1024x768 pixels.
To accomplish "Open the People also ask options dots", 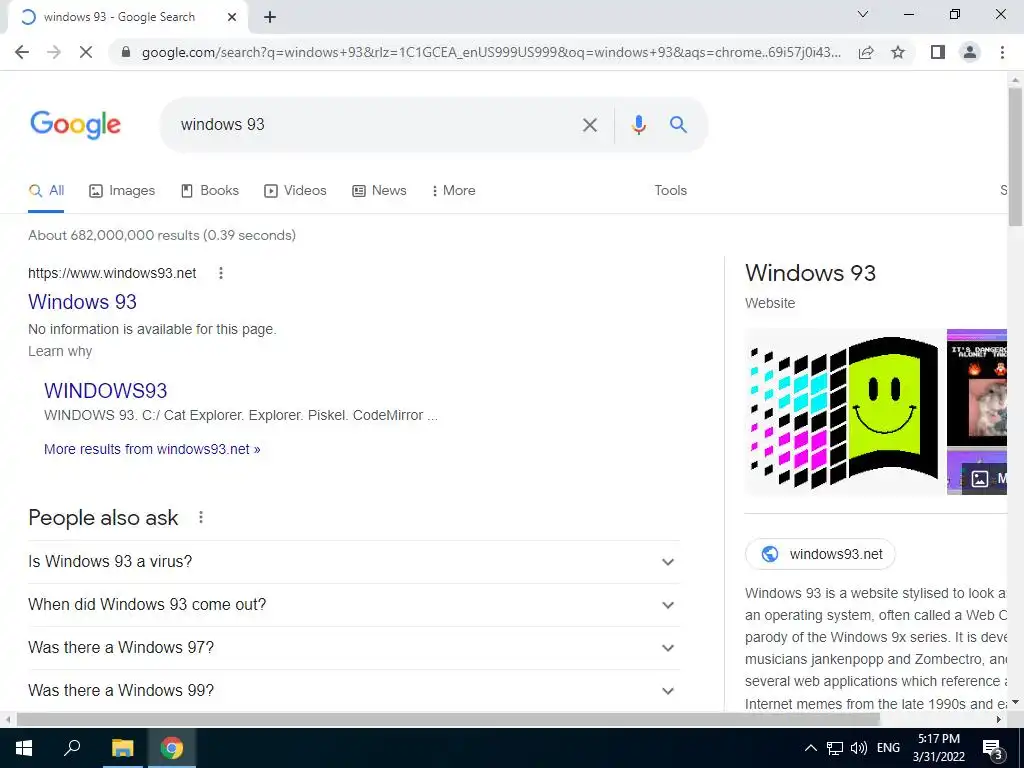I will pos(201,517).
